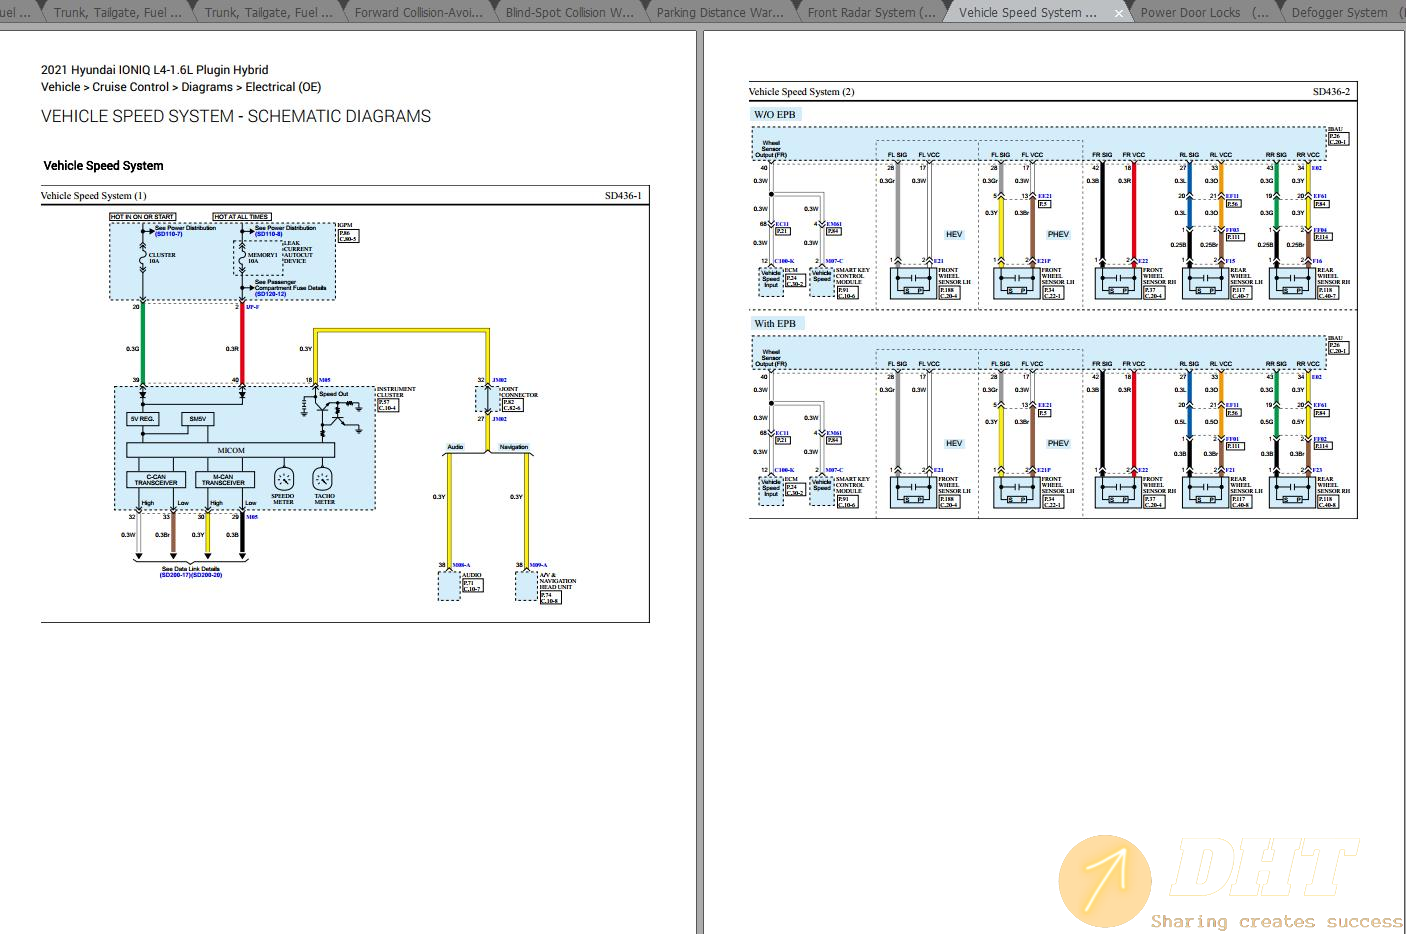
Task: Click the 'JOINT CONNECTOR' component label
Action: click(519, 392)
